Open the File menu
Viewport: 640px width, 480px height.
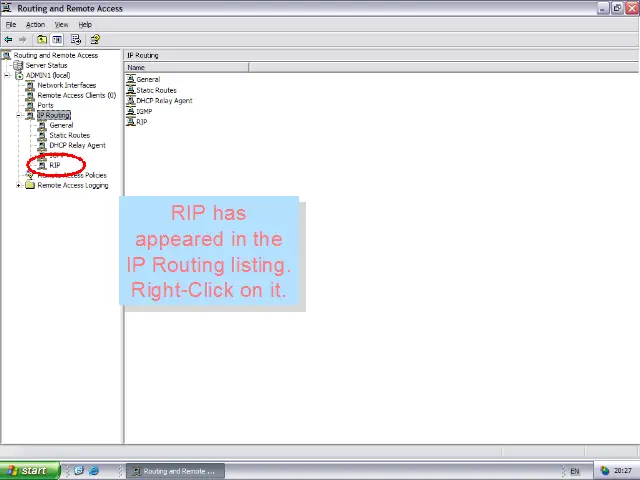click(11, 24)
